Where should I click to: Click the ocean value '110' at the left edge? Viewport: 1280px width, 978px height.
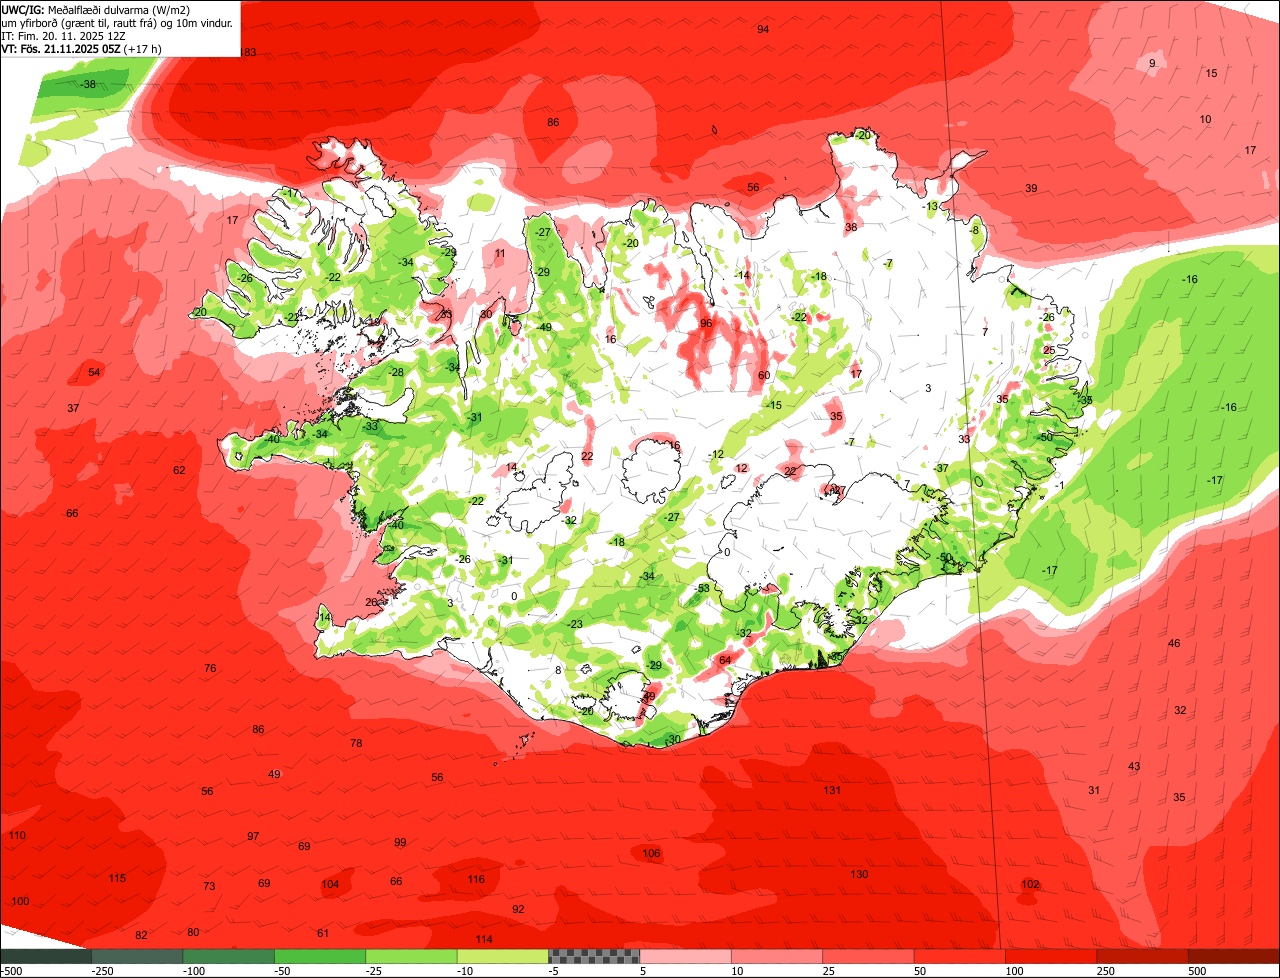[x=17, y=835]
